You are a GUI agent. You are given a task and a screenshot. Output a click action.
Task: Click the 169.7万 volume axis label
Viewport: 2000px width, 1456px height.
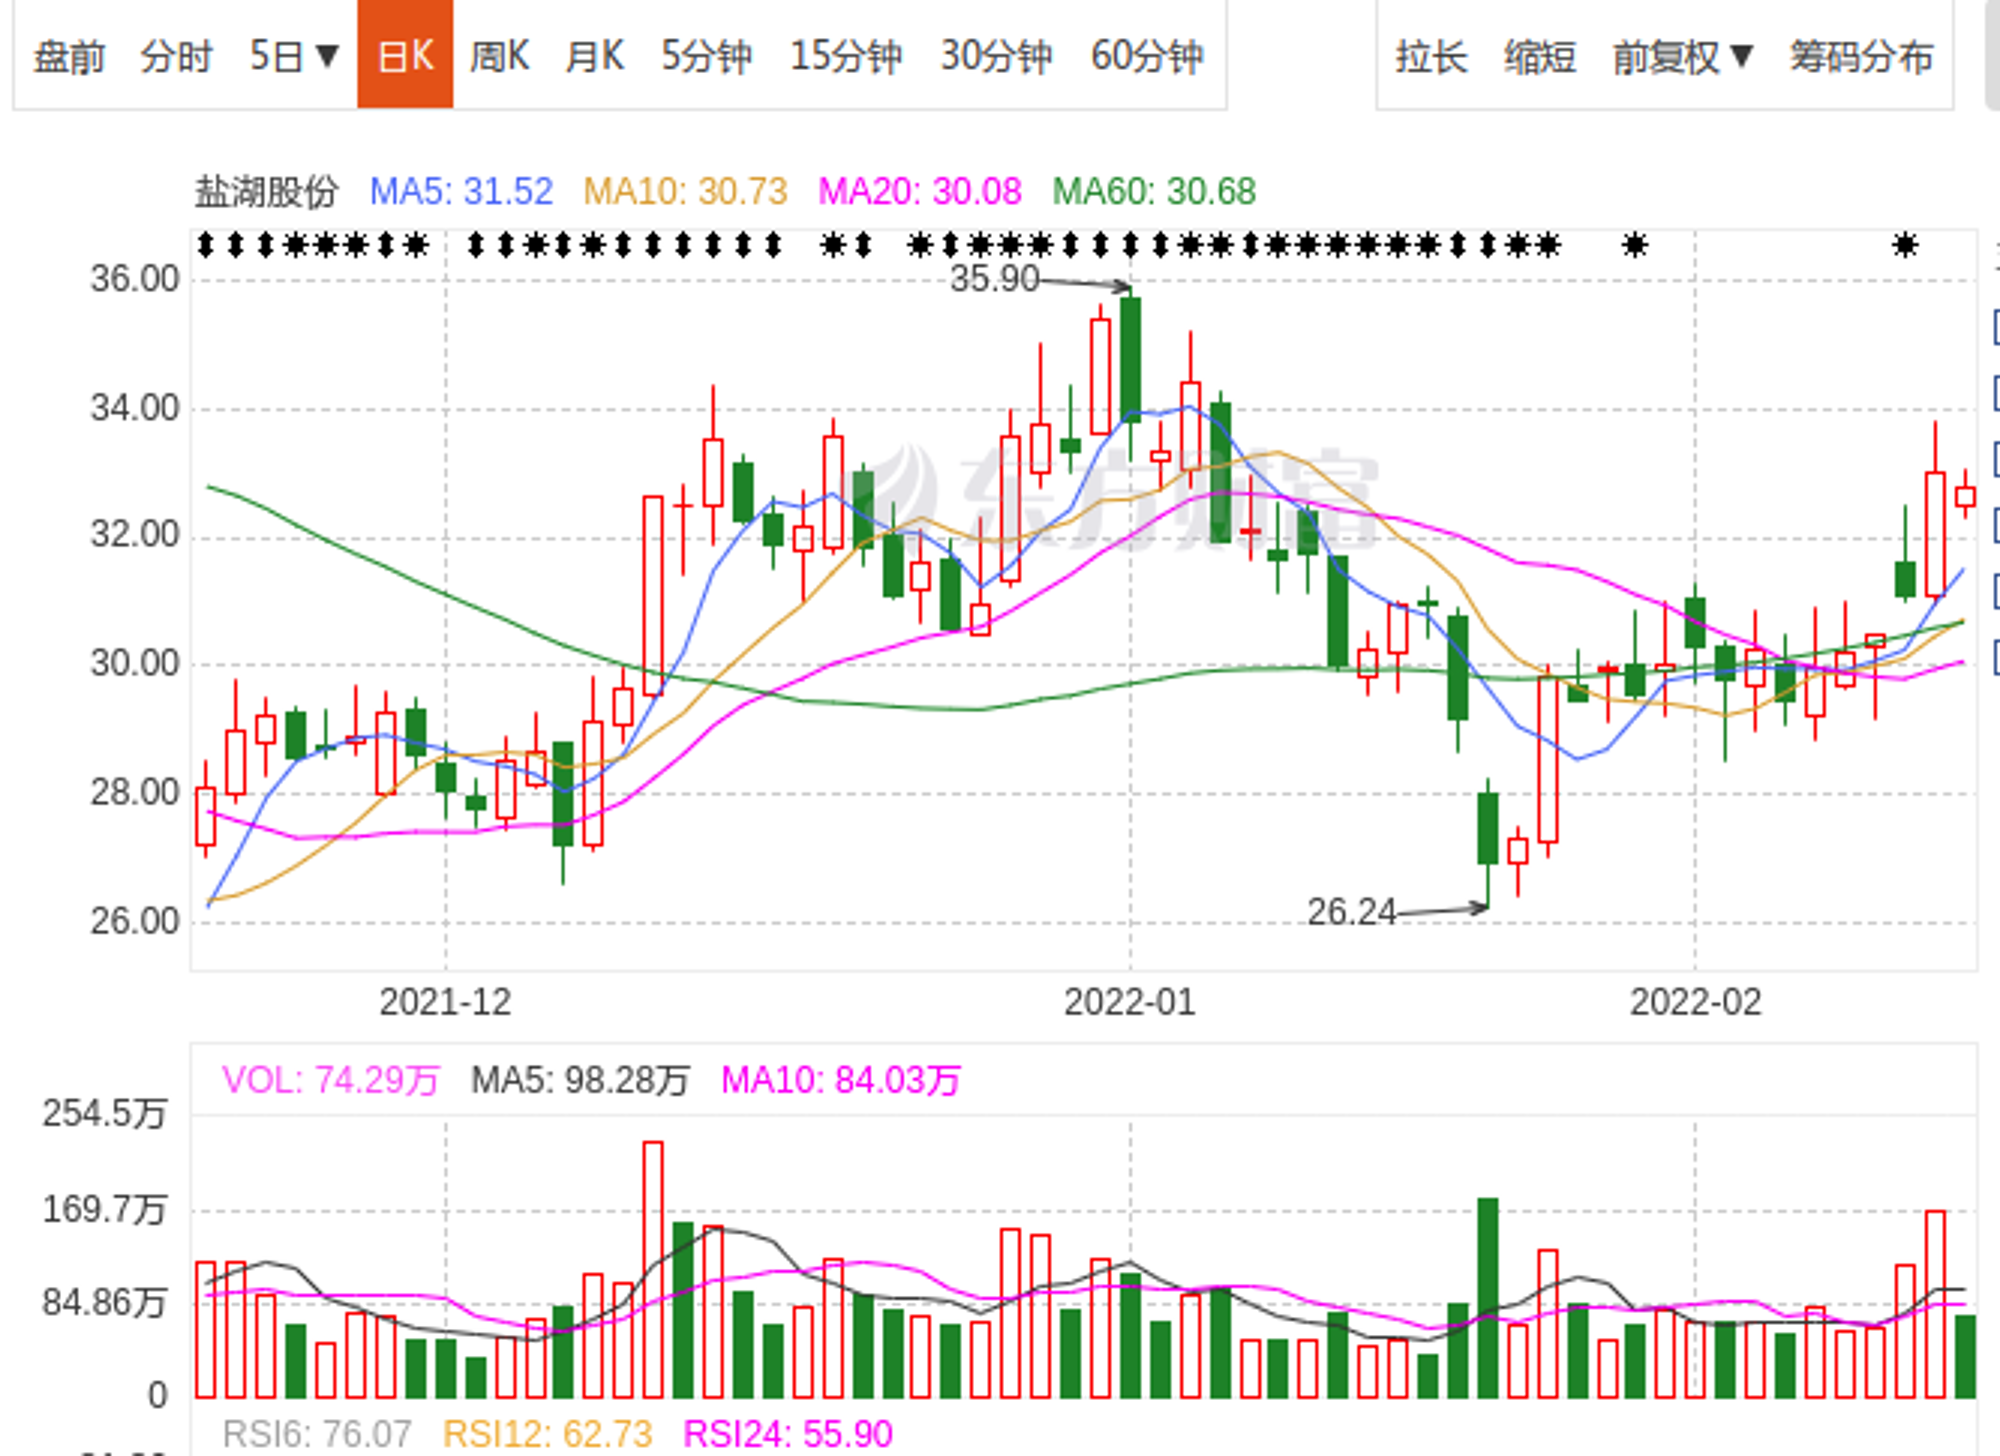coord(104,1210)
